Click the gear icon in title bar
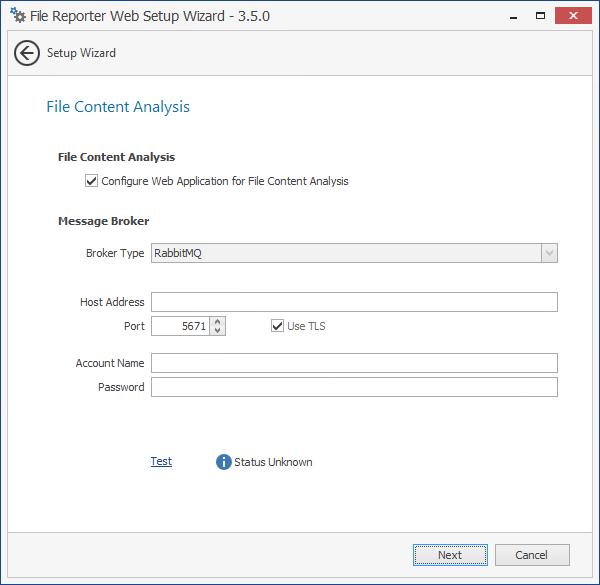The image size is (600, 585). pyautogui.click(x=17, y=16)
